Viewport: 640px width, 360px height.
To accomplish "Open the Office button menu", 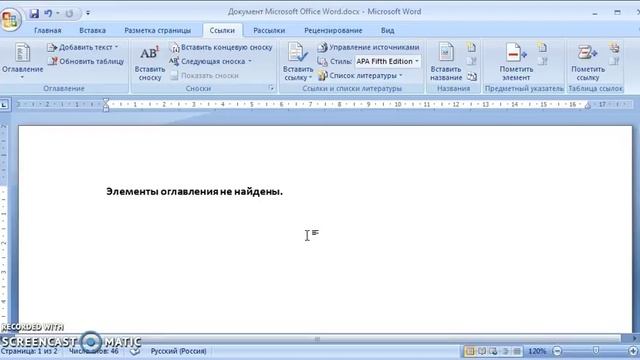I will click(10, 19).
